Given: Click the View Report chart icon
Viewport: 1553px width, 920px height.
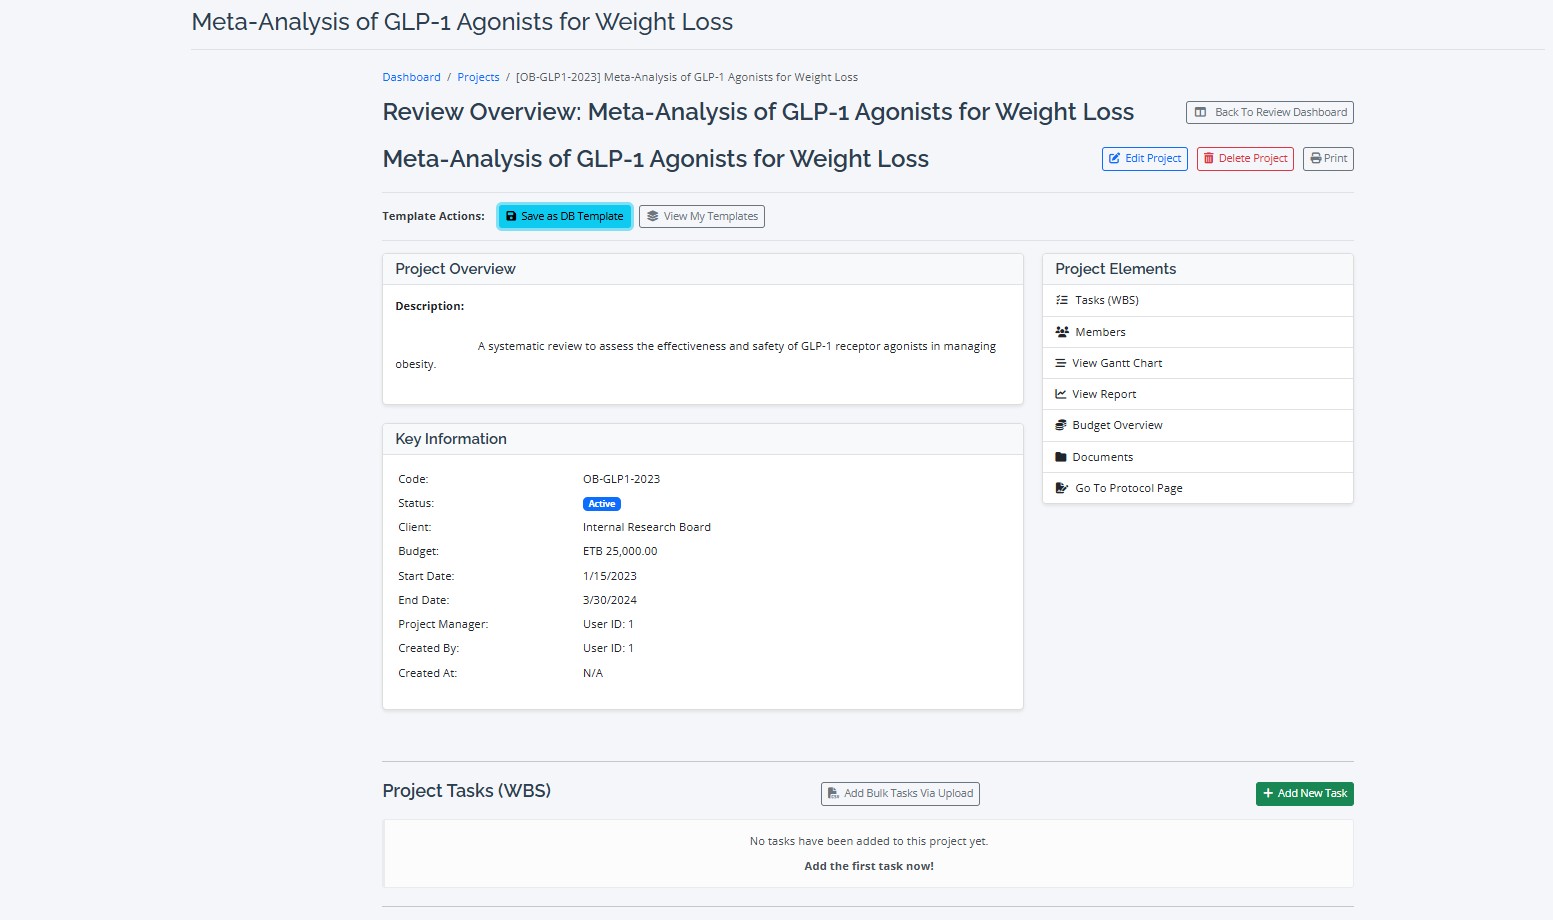Looking at the screenshot, I should click(x=1061, y=394).
